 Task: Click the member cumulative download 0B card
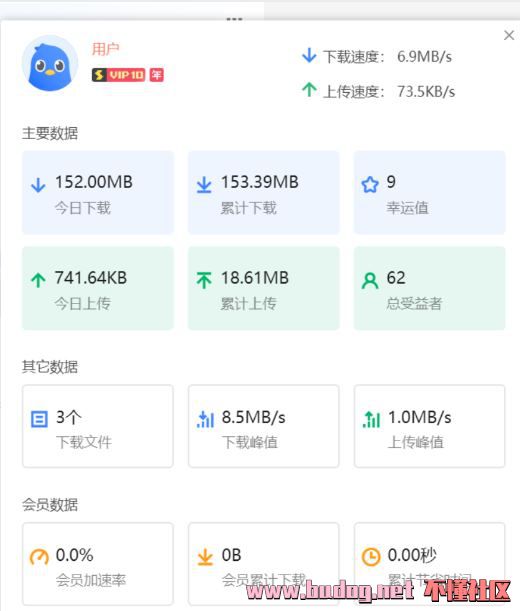click(264, 564)
